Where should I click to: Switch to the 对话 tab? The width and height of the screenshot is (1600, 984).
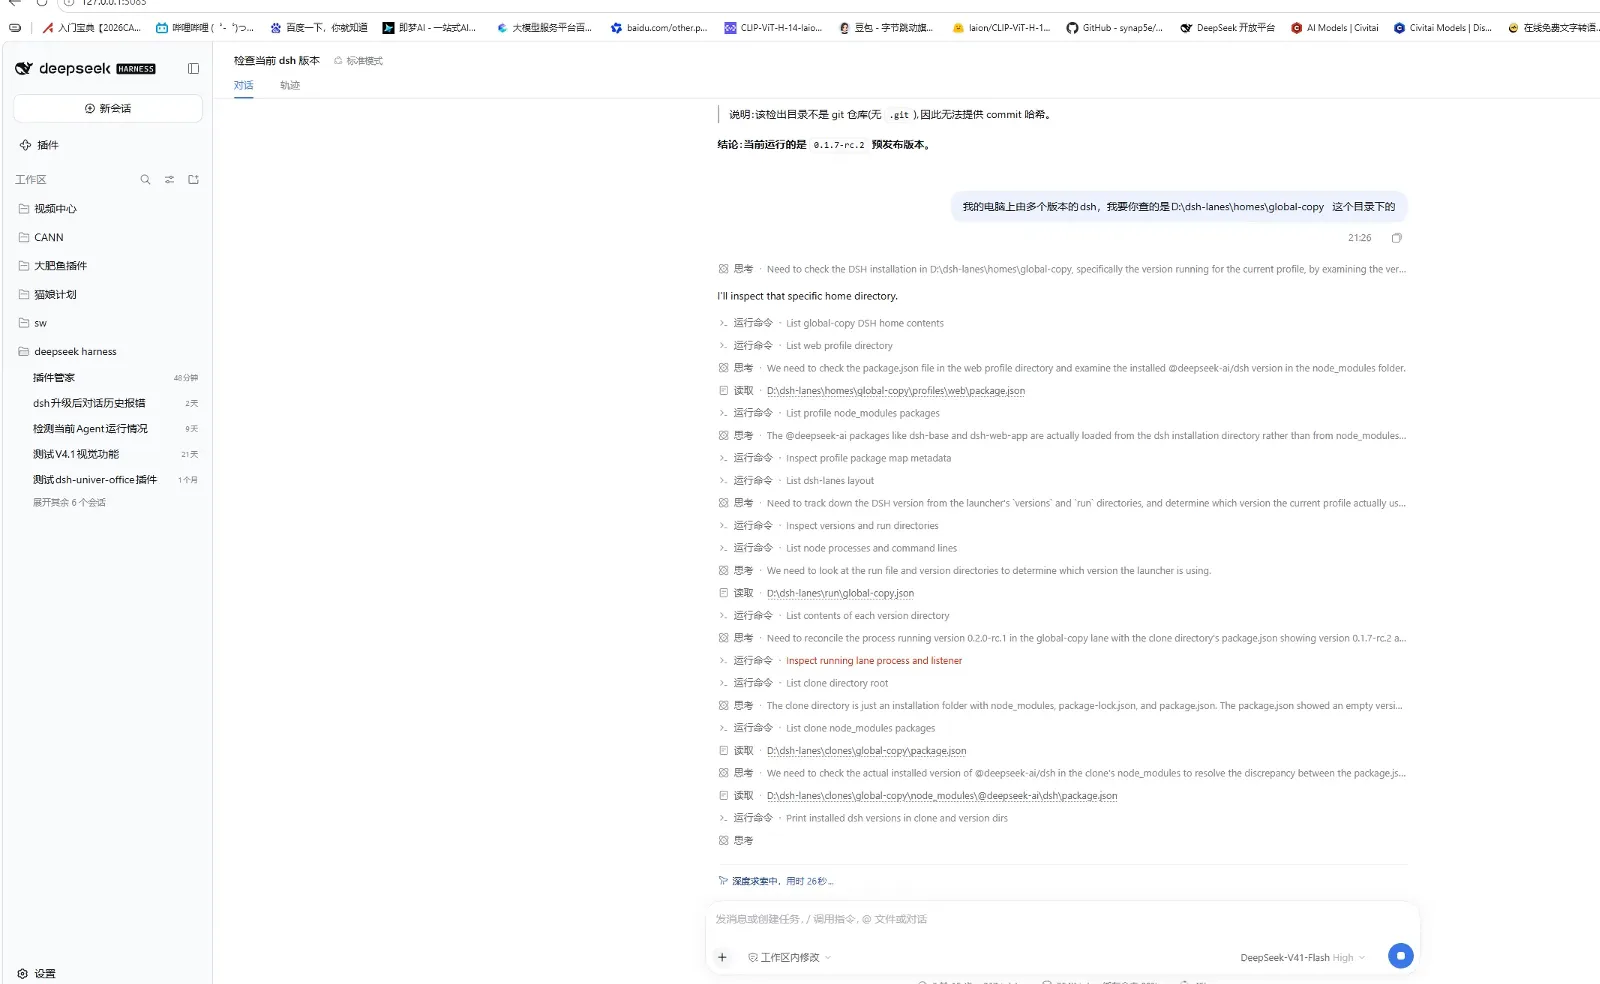pos(243,85)
